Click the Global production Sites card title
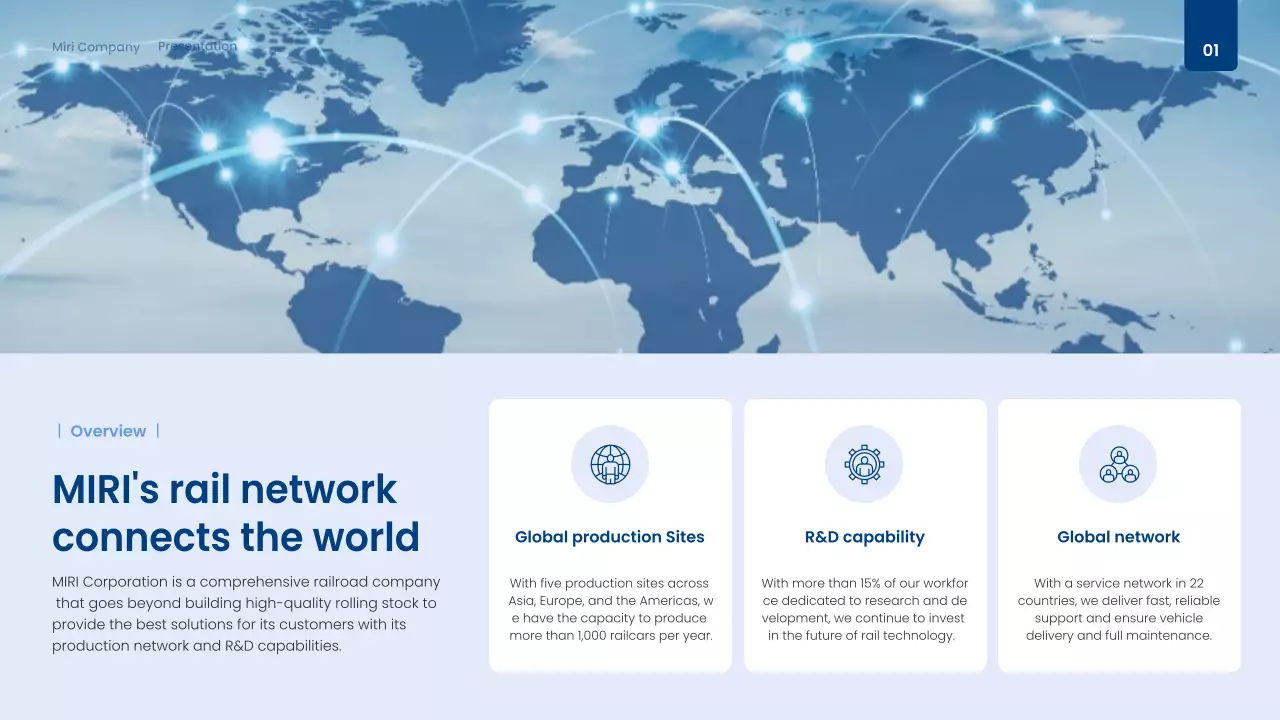Screen dimensions: 1280x720 point(610,537)
